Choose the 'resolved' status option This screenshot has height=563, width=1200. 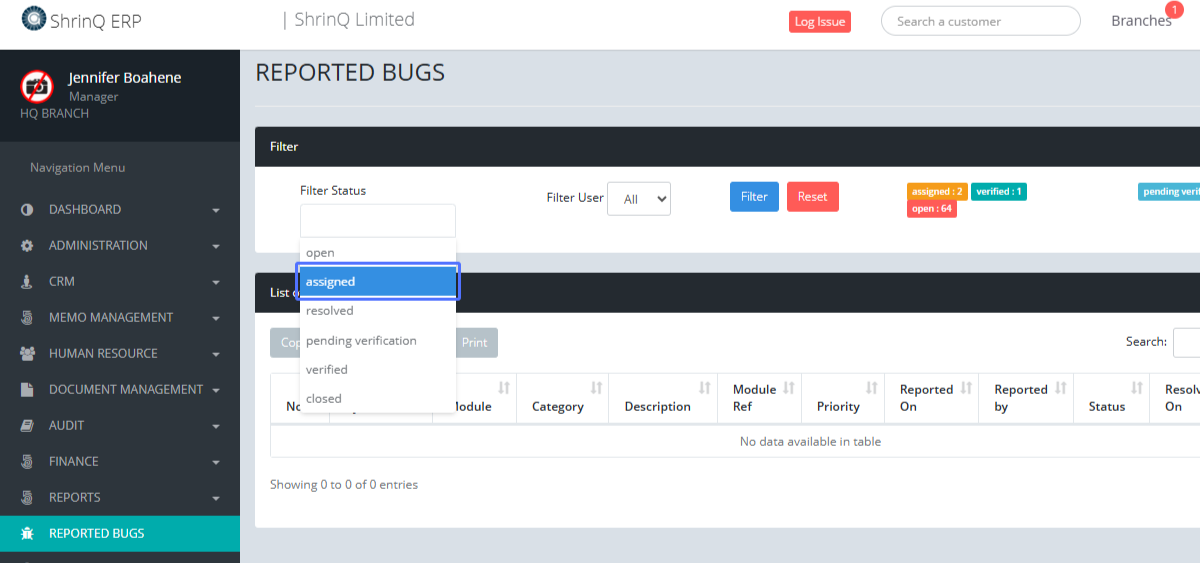coord(330,311)
